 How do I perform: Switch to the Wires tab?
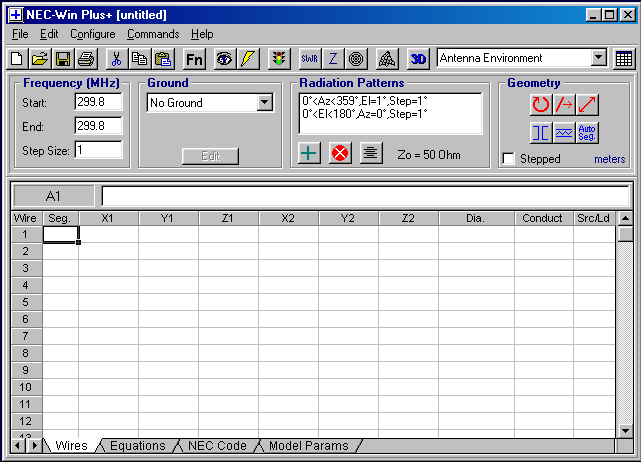(x=71, y=446)
